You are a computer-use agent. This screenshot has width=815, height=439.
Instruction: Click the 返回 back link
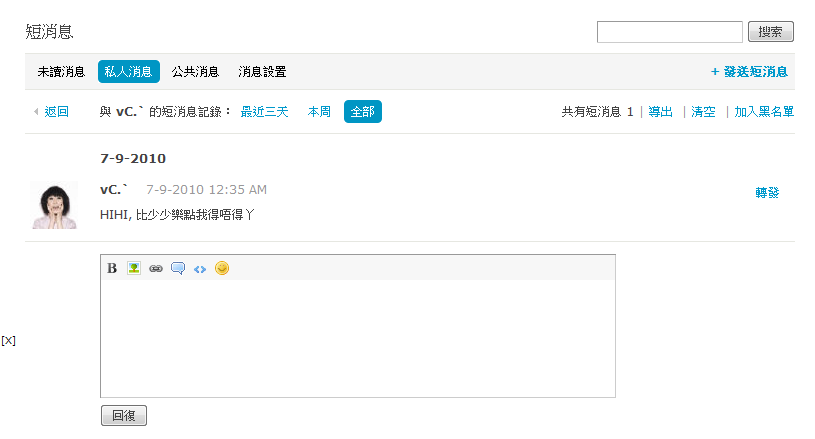56,112
